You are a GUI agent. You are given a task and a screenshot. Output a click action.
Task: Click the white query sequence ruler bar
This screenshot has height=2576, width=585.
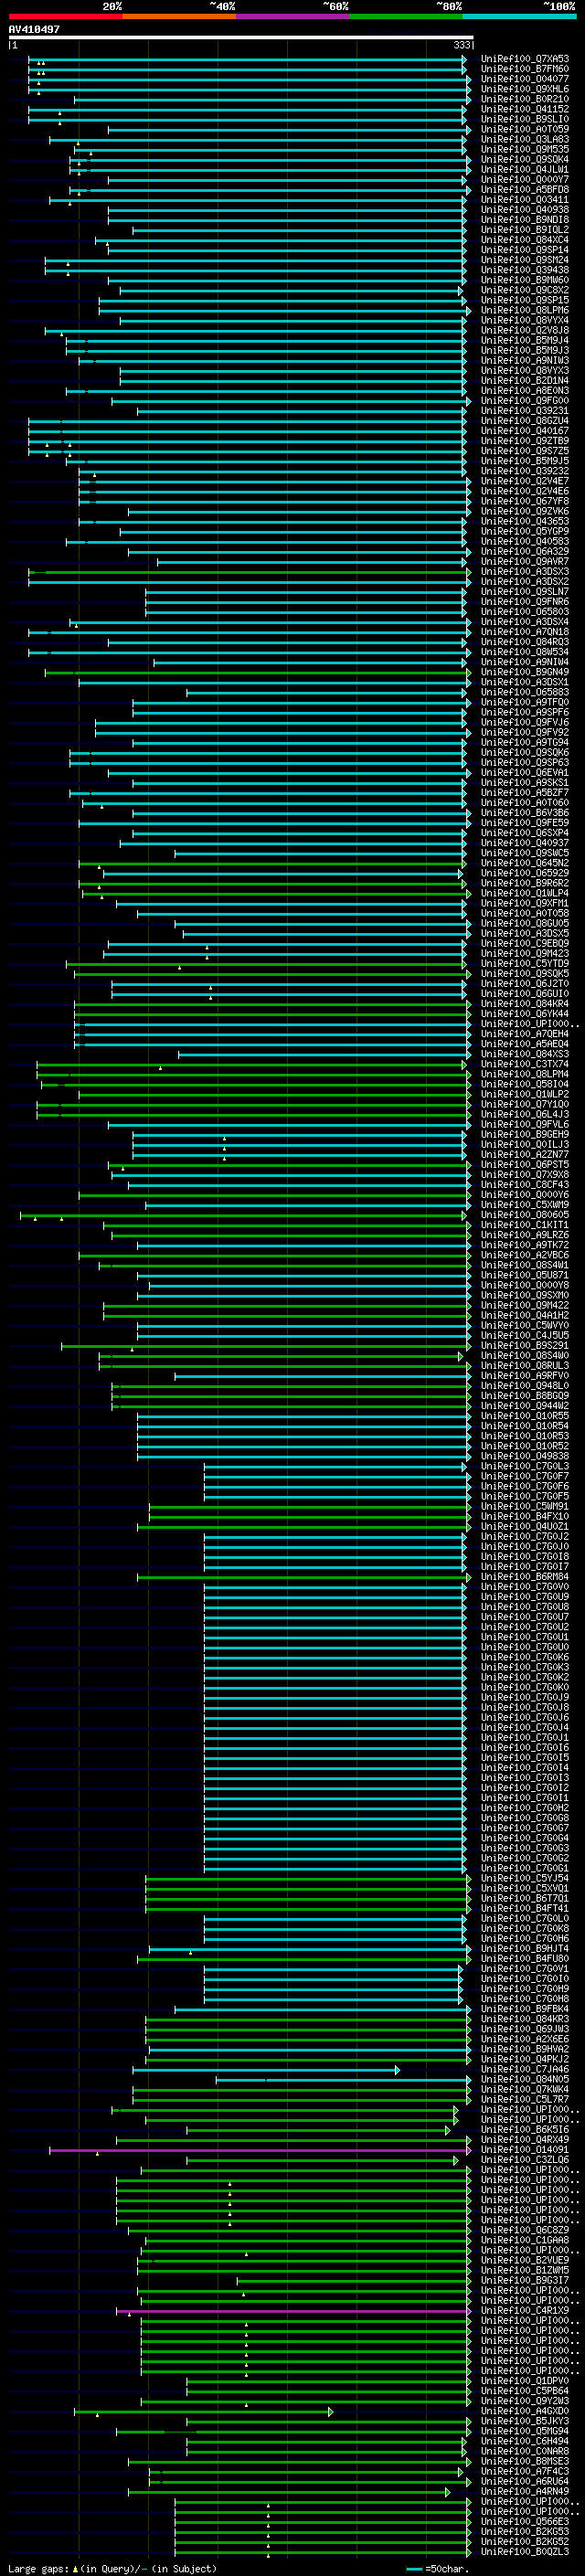241,37
